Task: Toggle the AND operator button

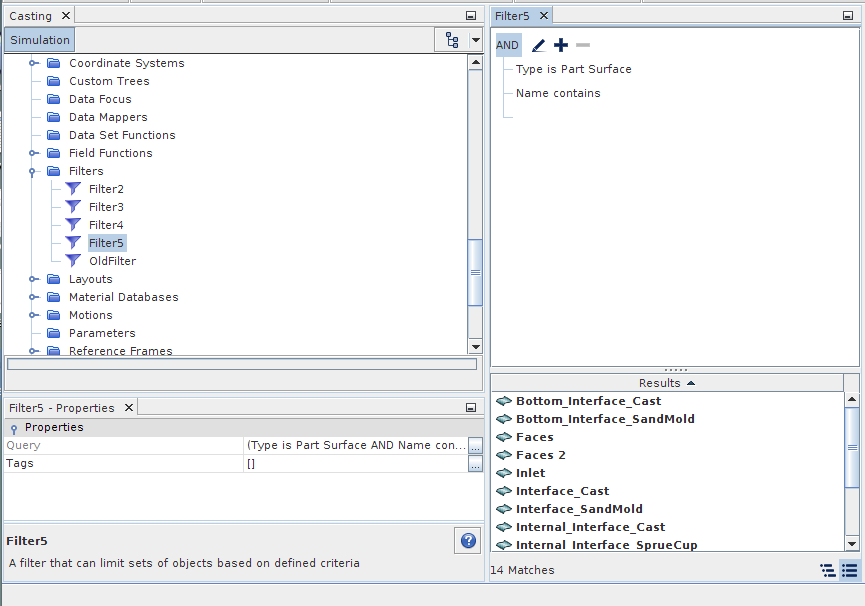Action: 508,45
